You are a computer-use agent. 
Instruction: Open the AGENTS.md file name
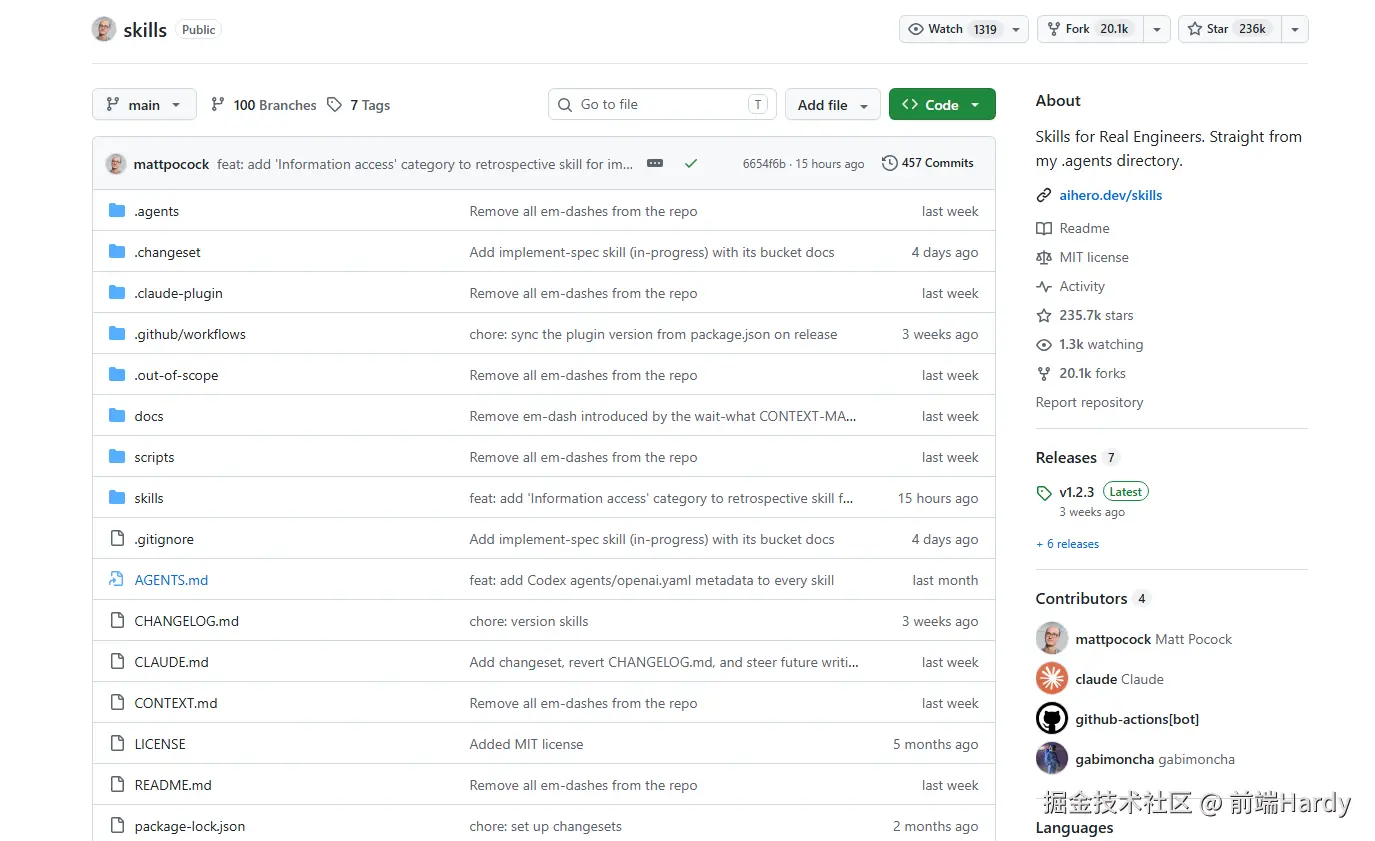(x=171, y=580)
